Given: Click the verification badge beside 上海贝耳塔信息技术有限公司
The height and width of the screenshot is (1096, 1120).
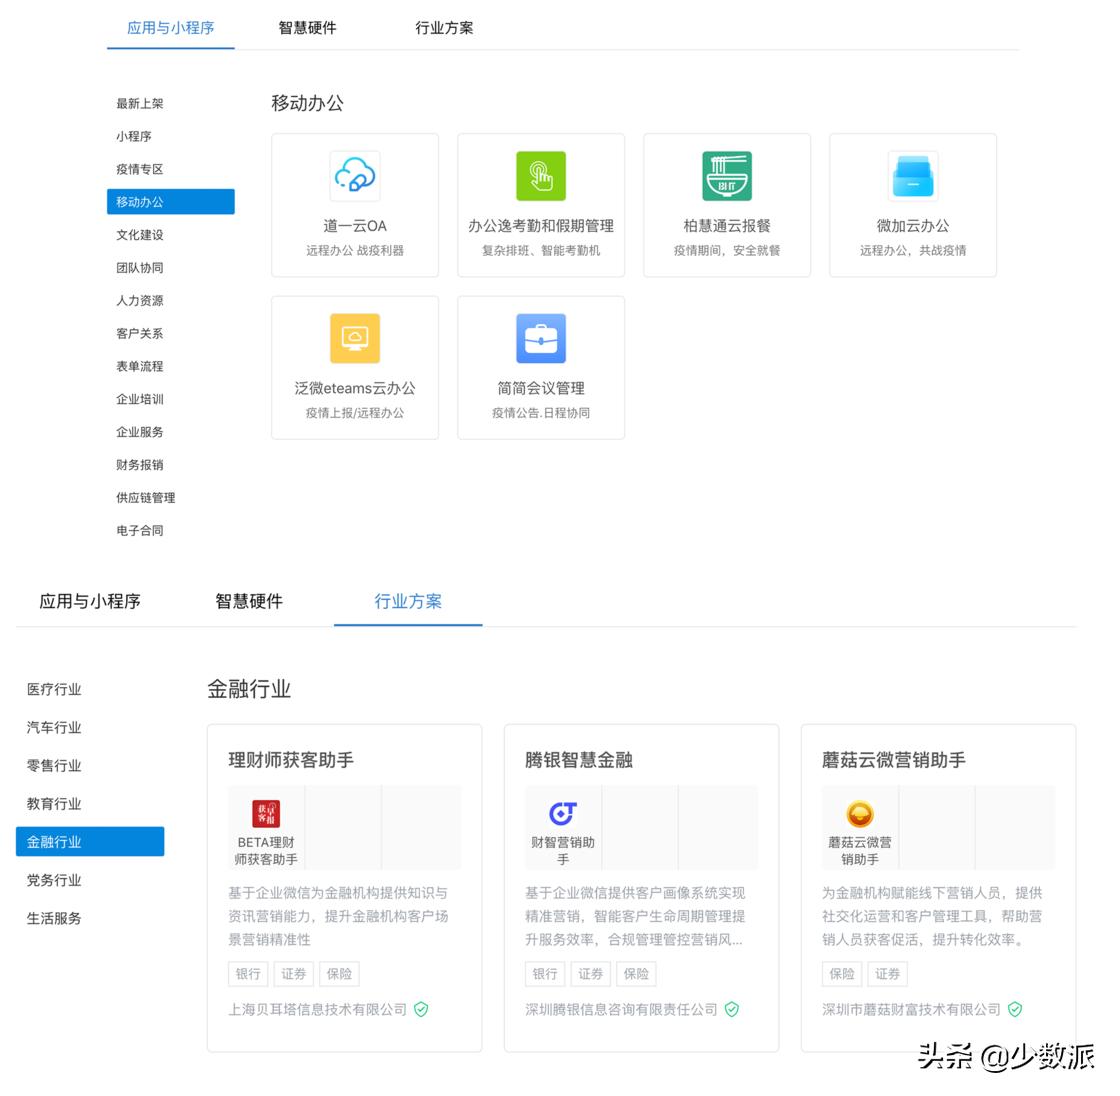Looking at the screenshot, I should 421,1009.
